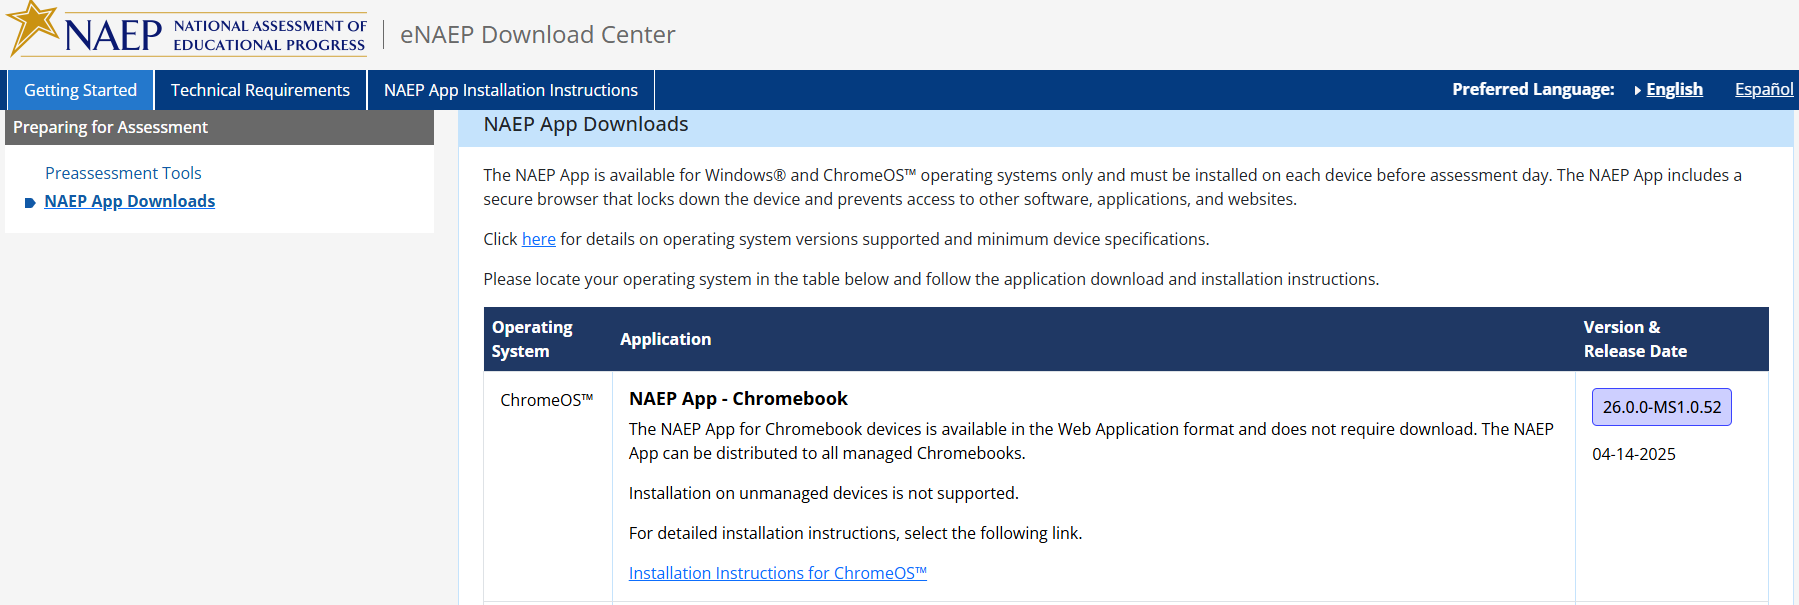
Task: Click the Preparing for Assessment sidebar header
Action: click(110, 127)
